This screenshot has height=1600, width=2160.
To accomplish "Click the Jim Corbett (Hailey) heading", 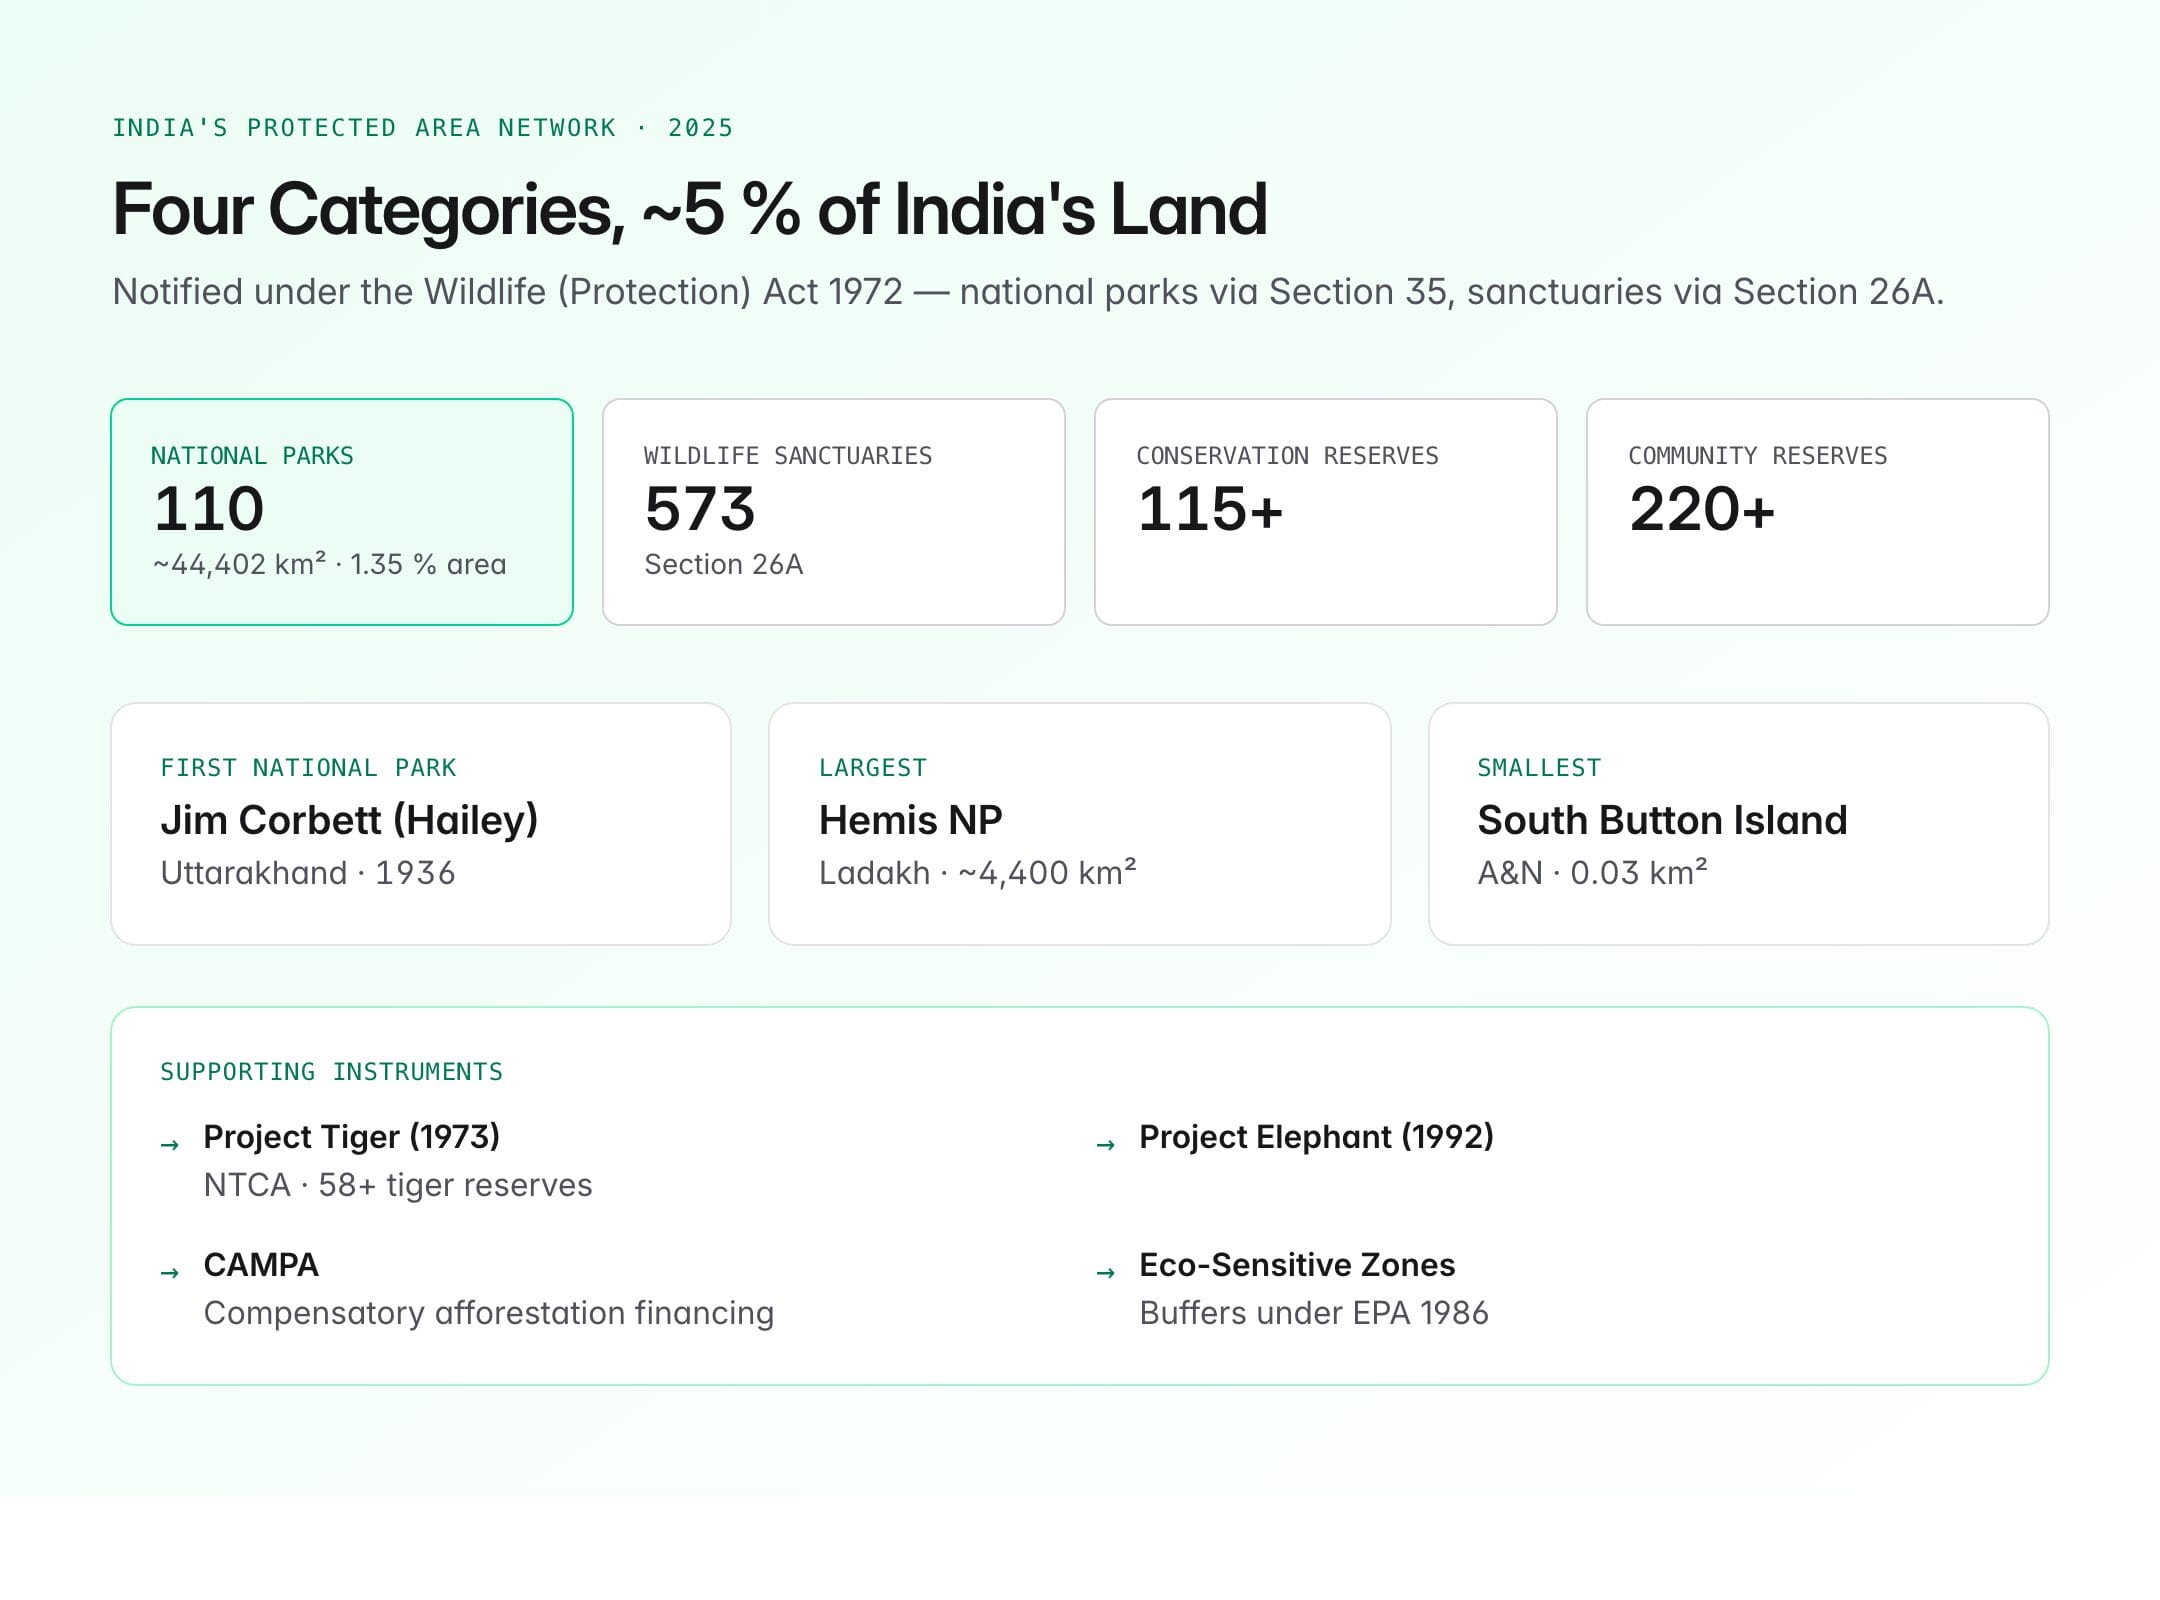I will (x=349, y=820).
